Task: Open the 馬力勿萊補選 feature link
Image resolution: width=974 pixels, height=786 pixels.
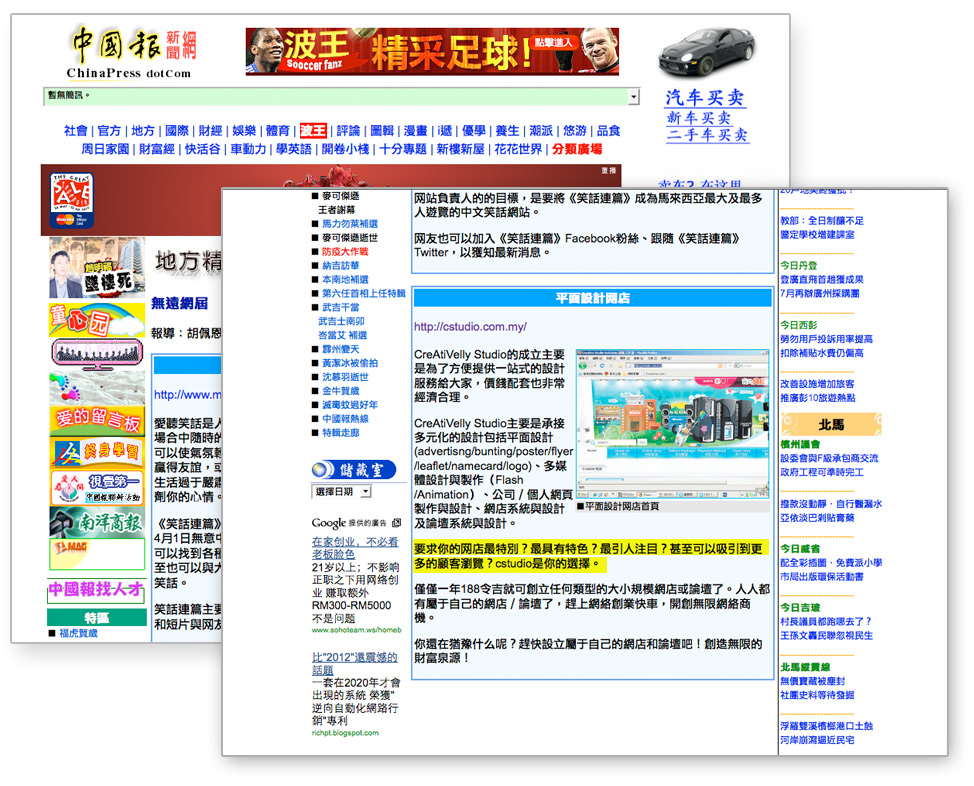Action: 350,224
